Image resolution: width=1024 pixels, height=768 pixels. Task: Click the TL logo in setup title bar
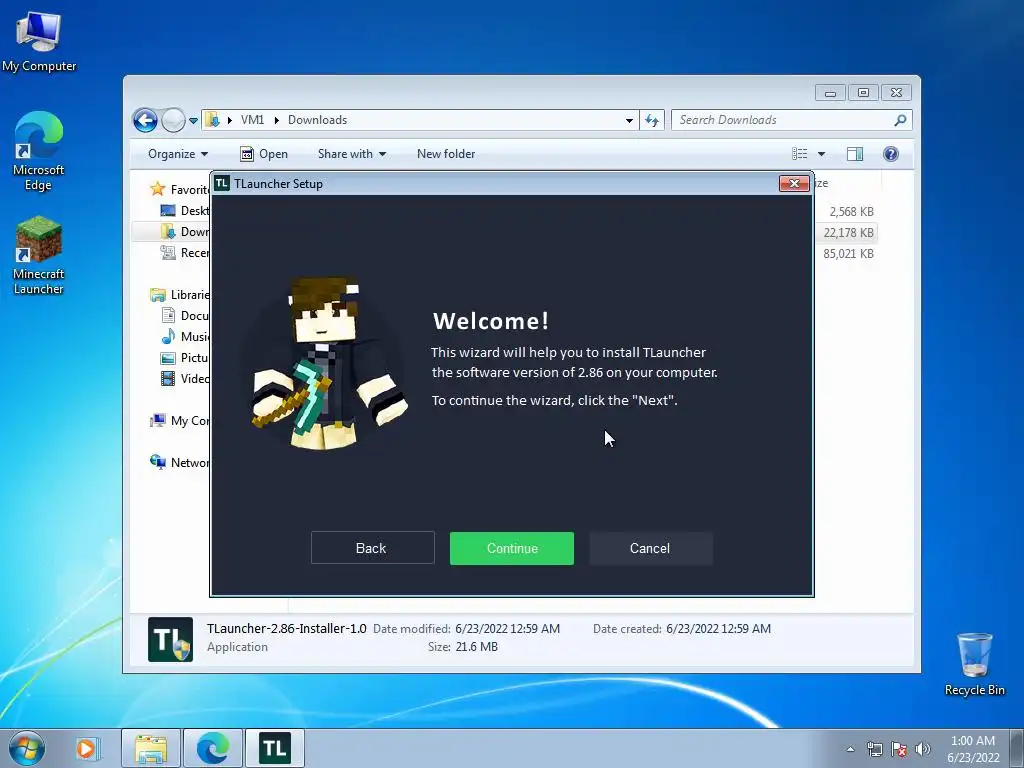tap(222, 184)
